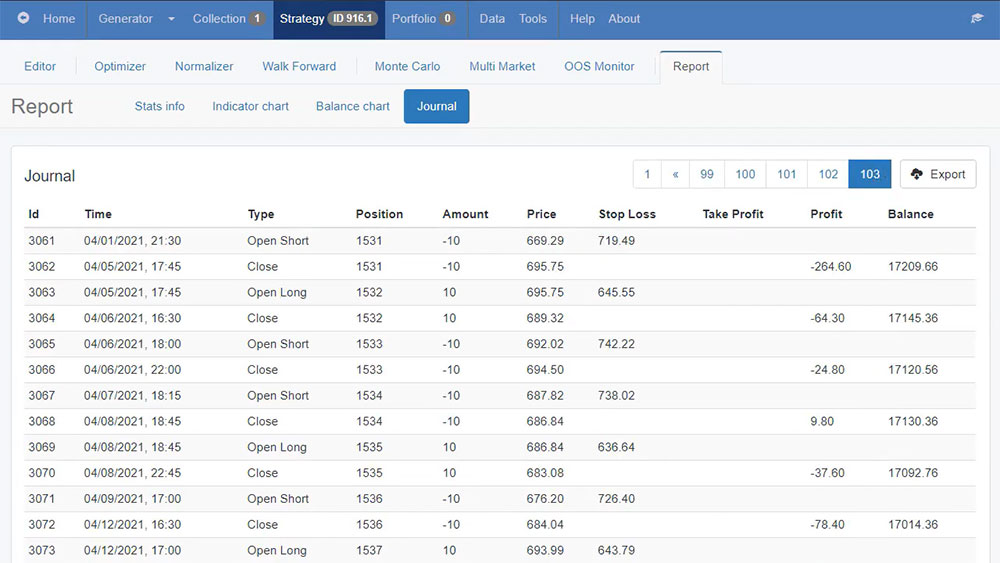The image size is (1000, 563).
Task: Select current journal page 103
Action: (870, 174)
